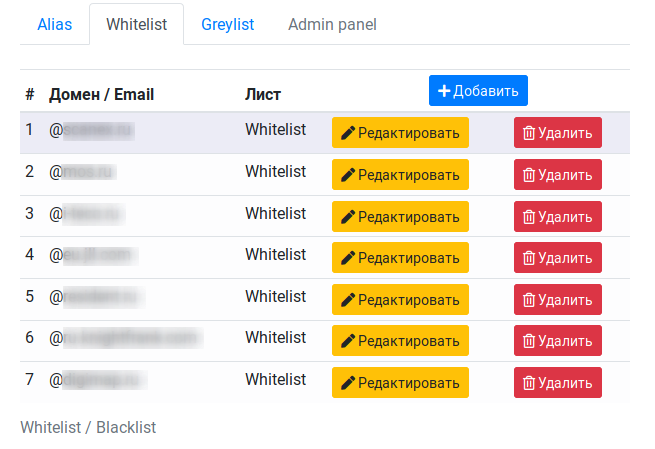Edit row 5 with Редактировать button
Image resolution: width=655 pixels, height=449 pixels.
point(400,299)
